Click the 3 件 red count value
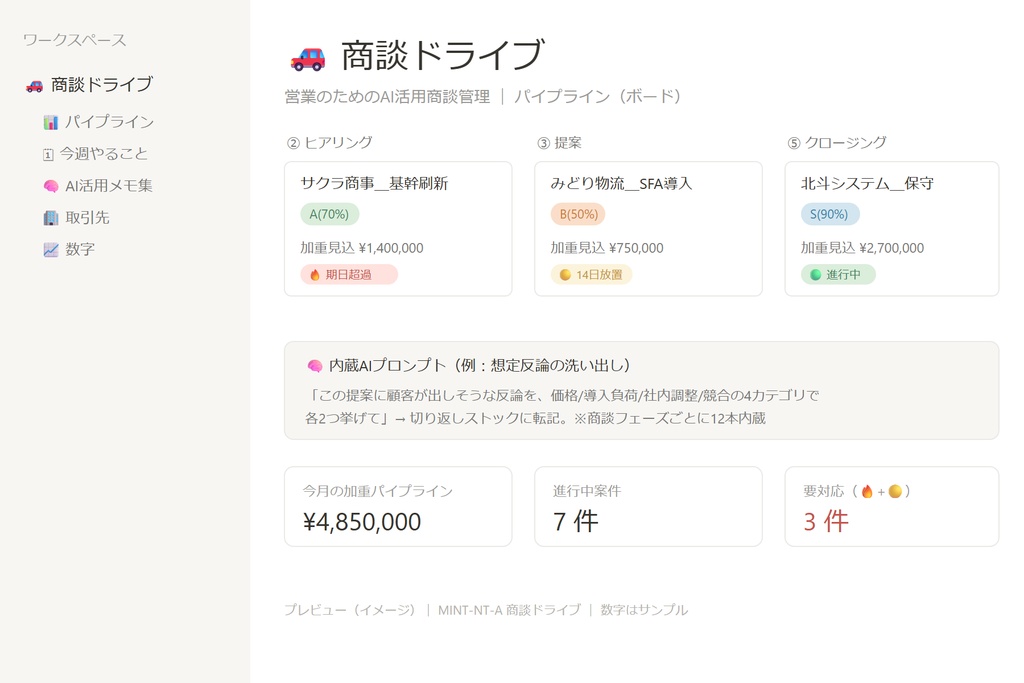This screenshot has height=683, width=1024. coord(825,522)
